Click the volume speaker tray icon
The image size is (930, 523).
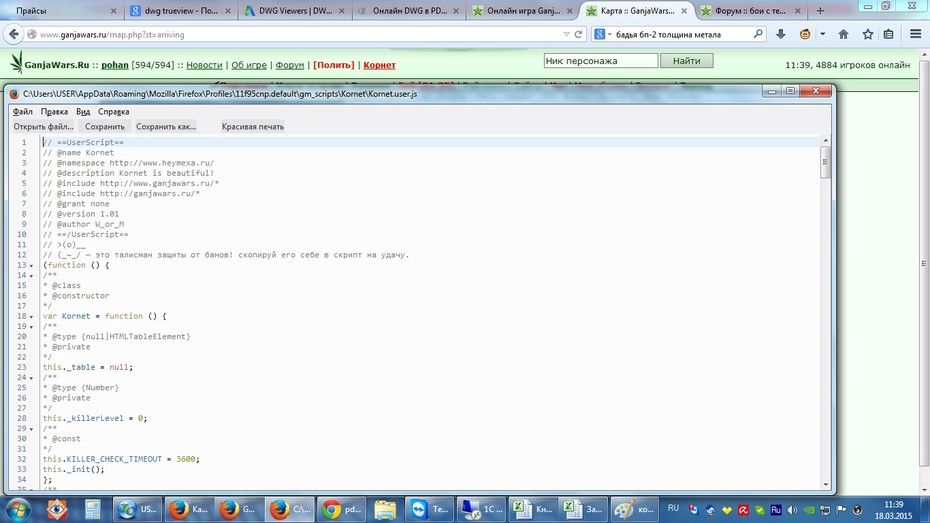(792, 509)
